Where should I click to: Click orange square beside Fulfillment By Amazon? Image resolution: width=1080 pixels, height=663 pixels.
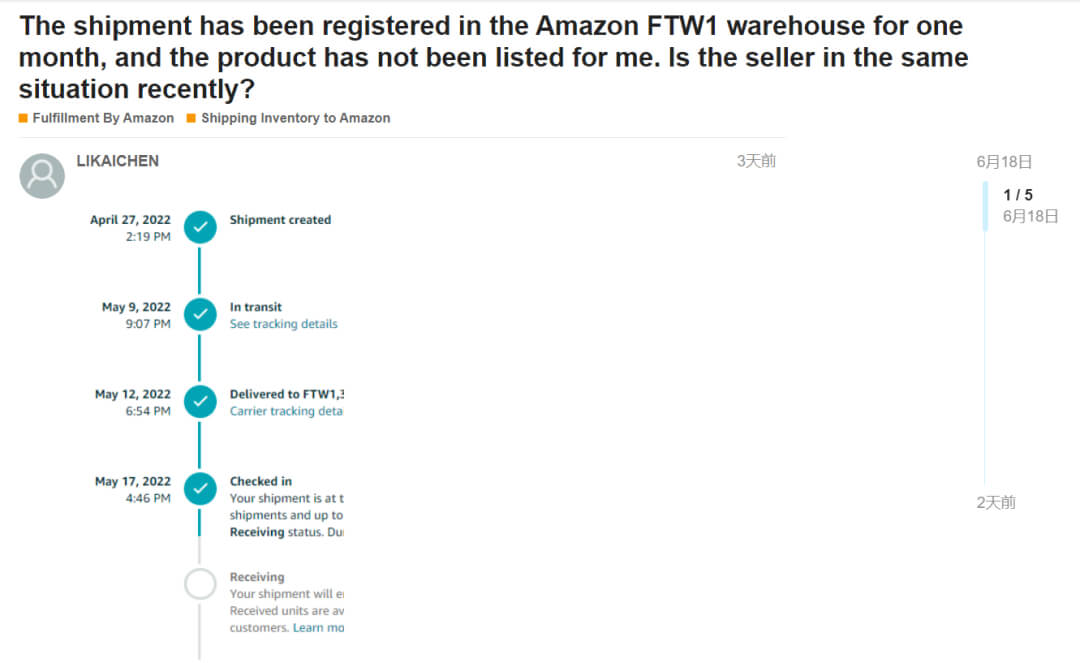[23, 118]
